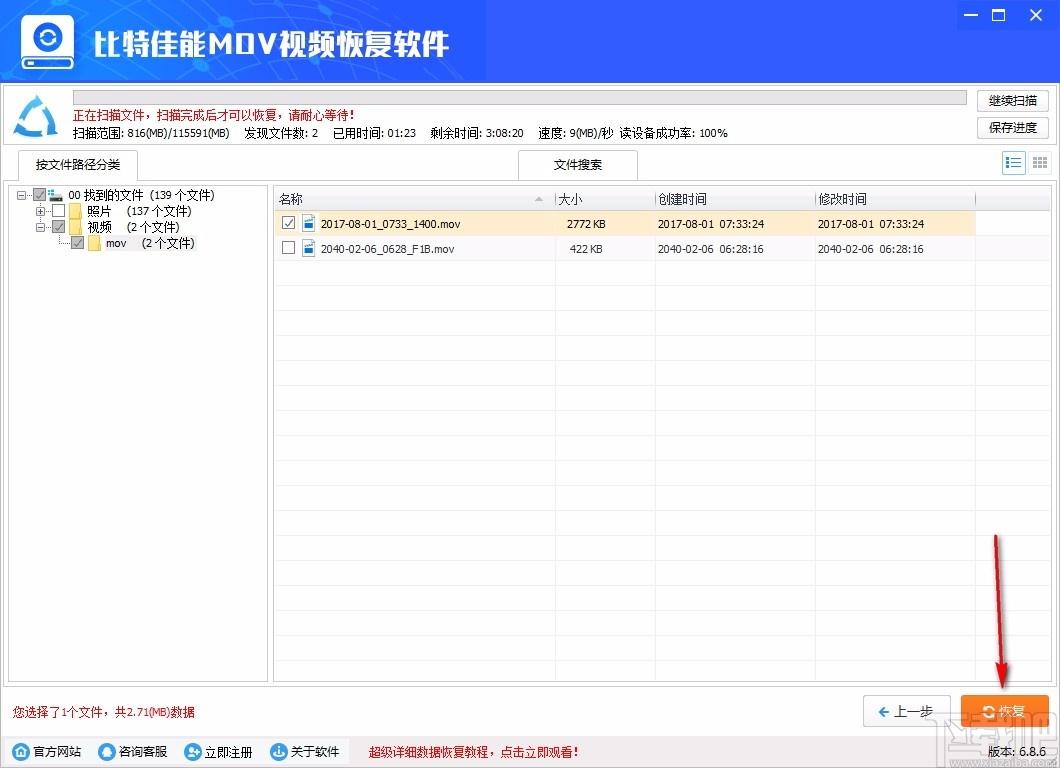Image resolution: width=1060 pixels, height=768 pixels.
Task: Click the 继续扫描 button
Action: (x=1013, y=101)
